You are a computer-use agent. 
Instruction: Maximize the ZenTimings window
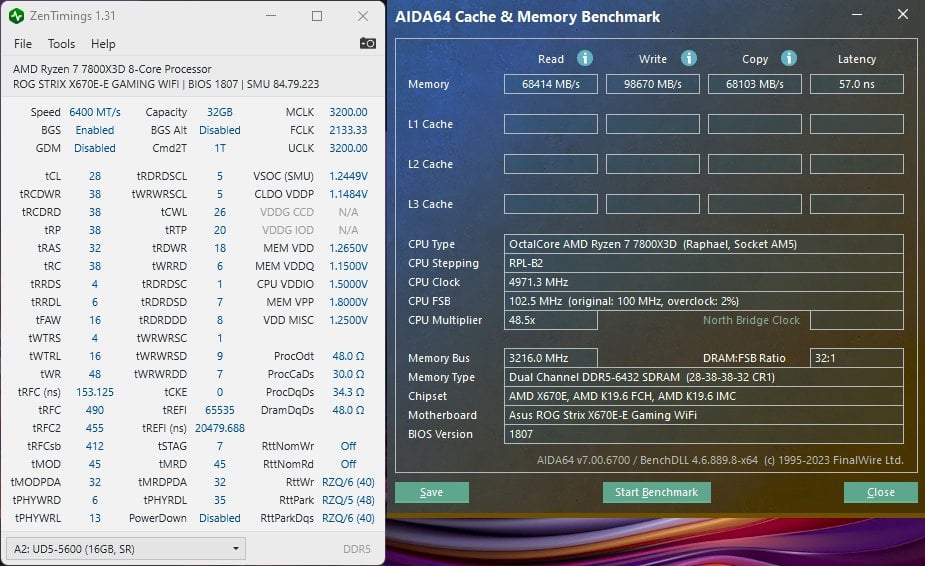(x=317, y=16)
